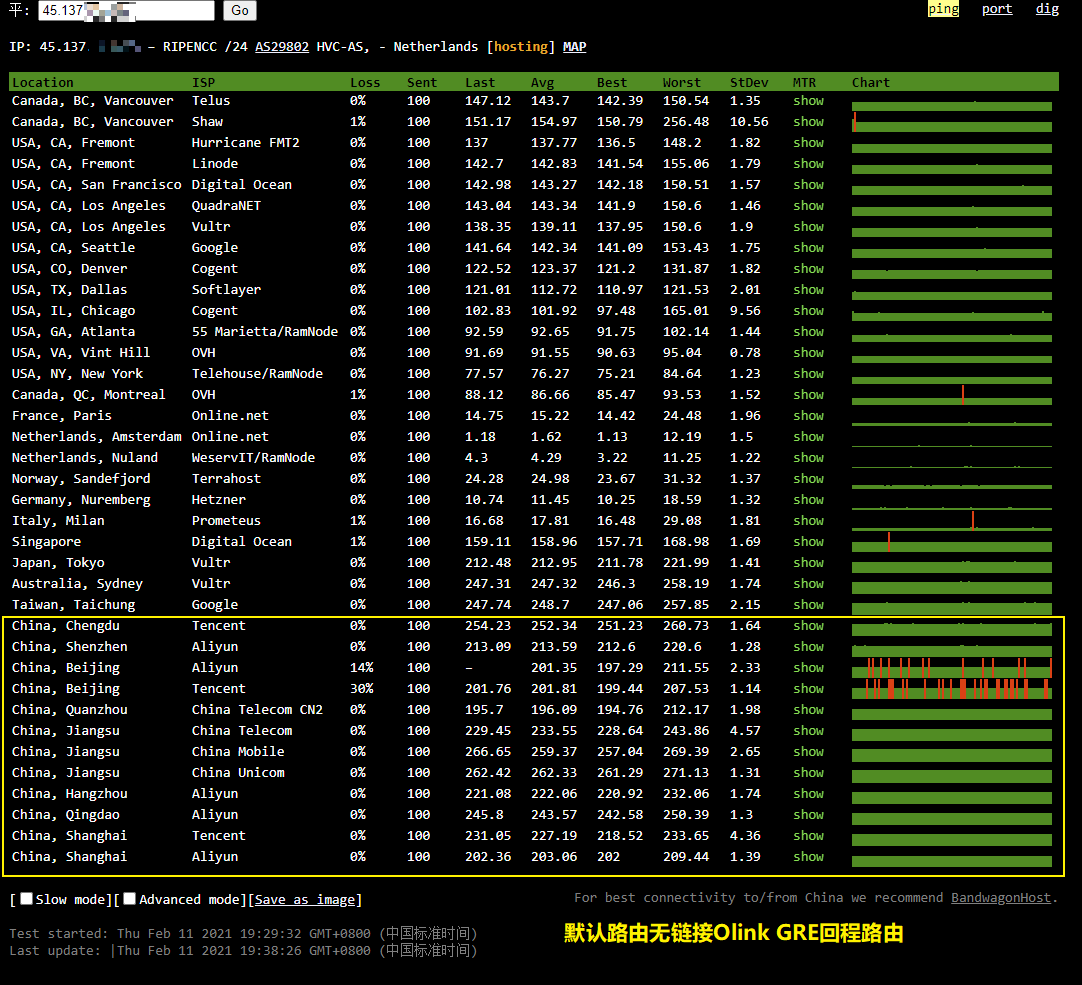Image resolution: width=1082 pixels, height=985 pixels.
Task: Click the Last update timestamp line
Action: 243,950
